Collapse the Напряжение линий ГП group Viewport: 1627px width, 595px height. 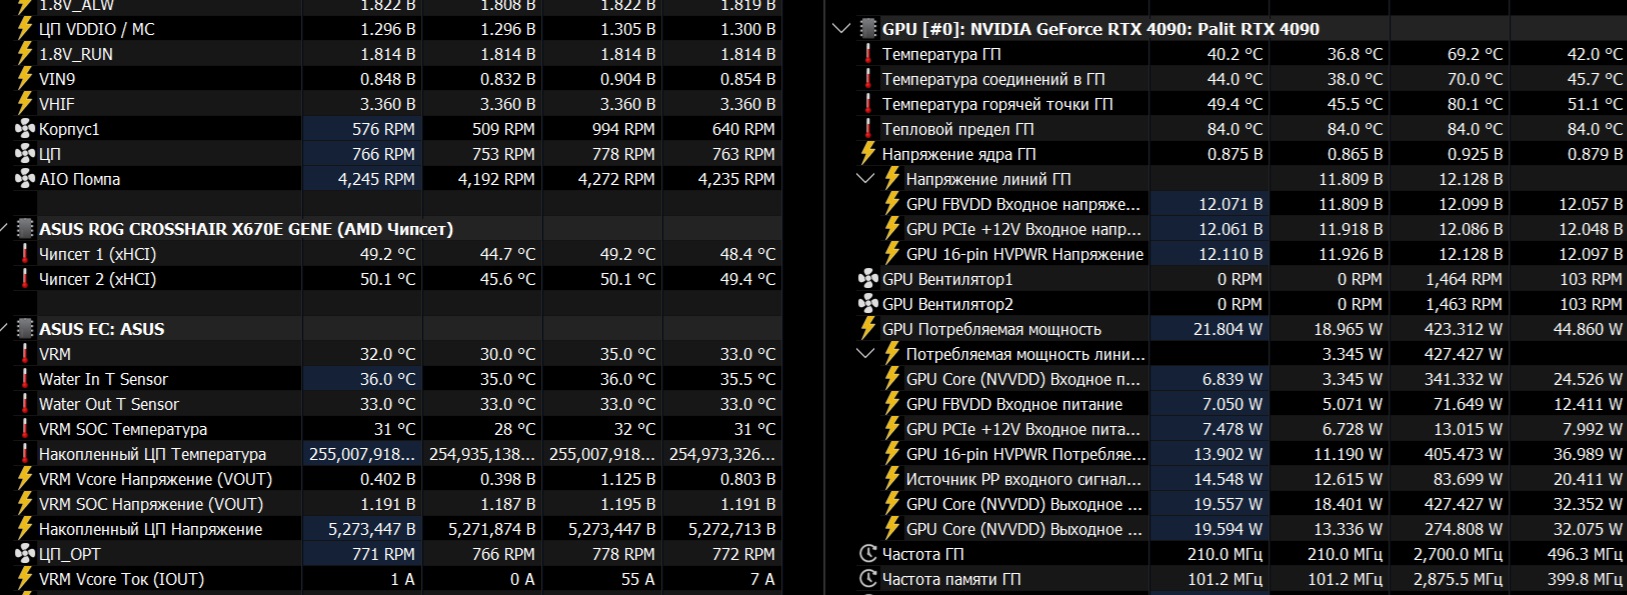[x=866, y=179]
